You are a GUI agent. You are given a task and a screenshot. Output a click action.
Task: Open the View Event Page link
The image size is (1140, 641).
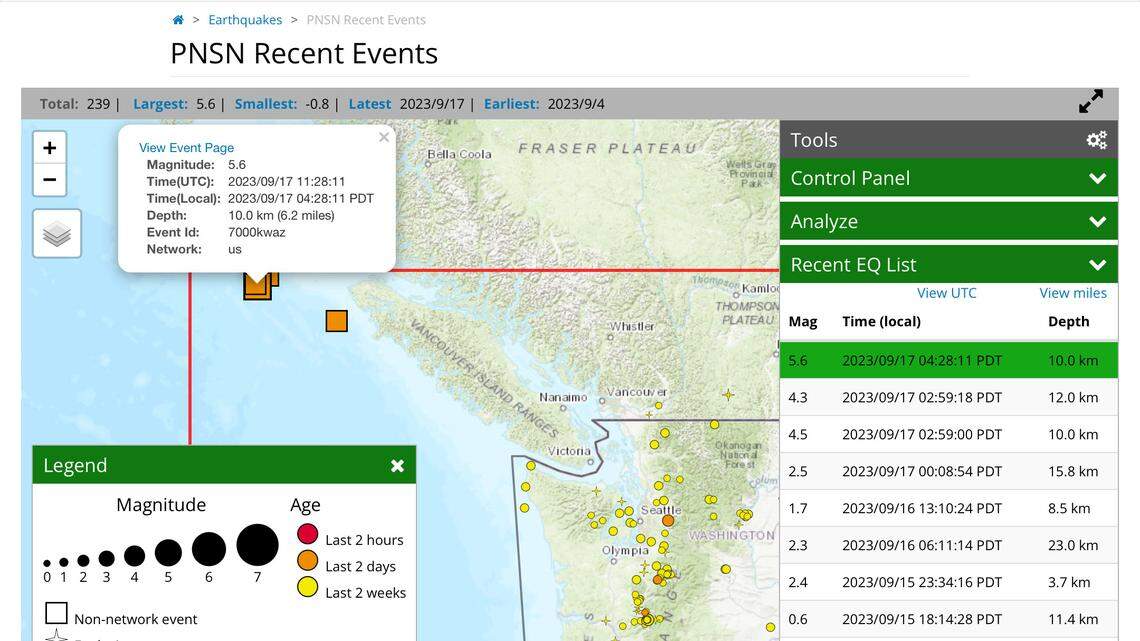click(x=185, y=147)
